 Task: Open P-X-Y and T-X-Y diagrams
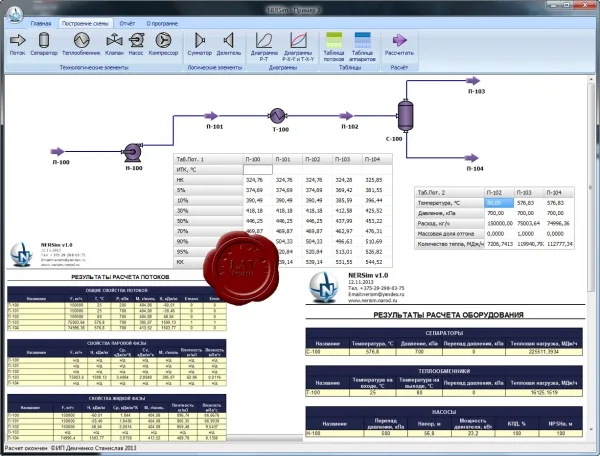point(298,47)
